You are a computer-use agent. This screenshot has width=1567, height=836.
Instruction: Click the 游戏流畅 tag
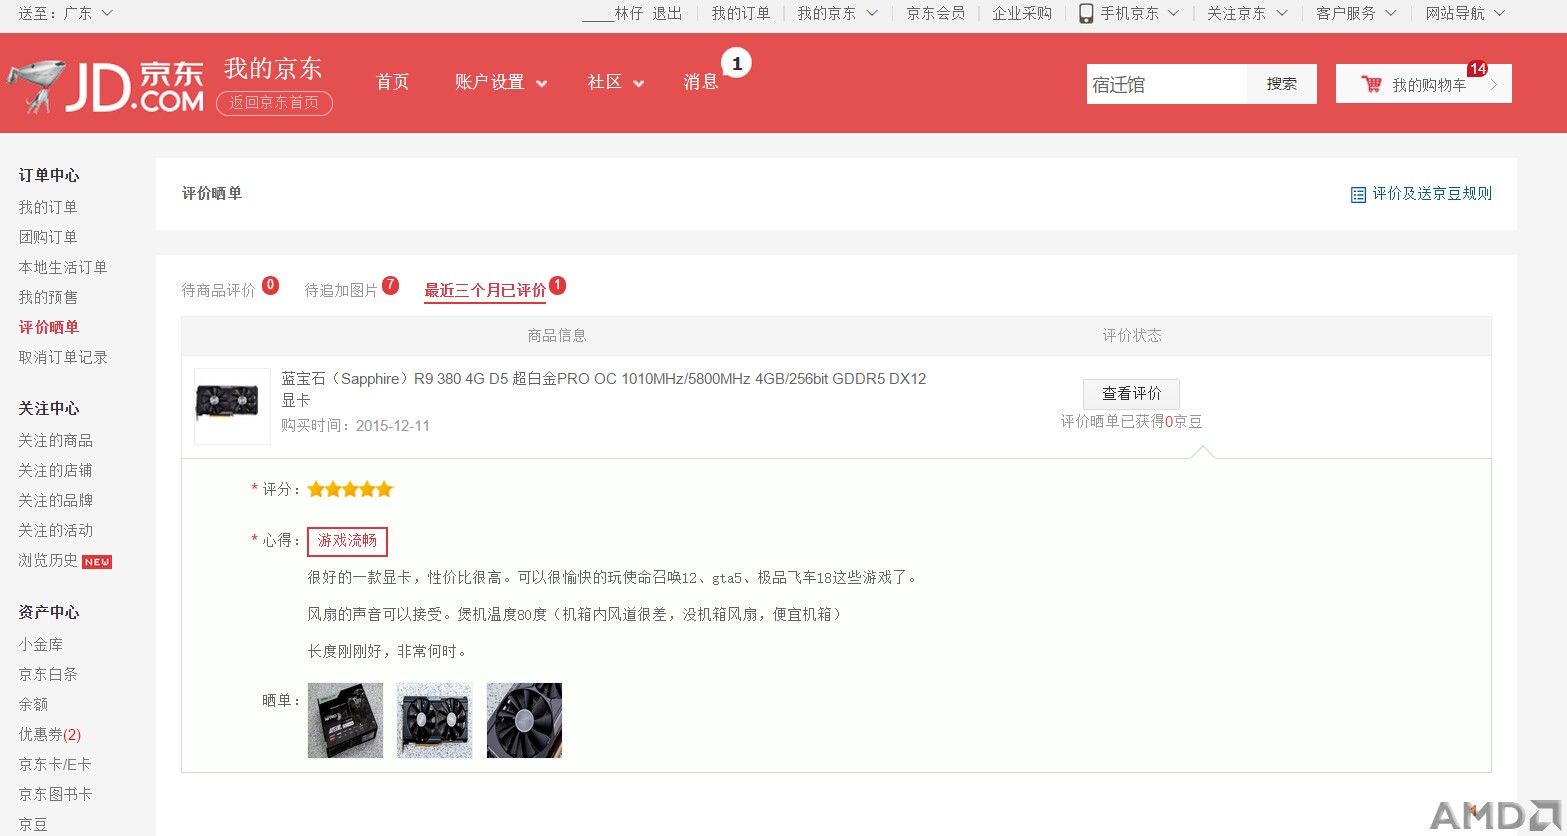coord(347,541)
